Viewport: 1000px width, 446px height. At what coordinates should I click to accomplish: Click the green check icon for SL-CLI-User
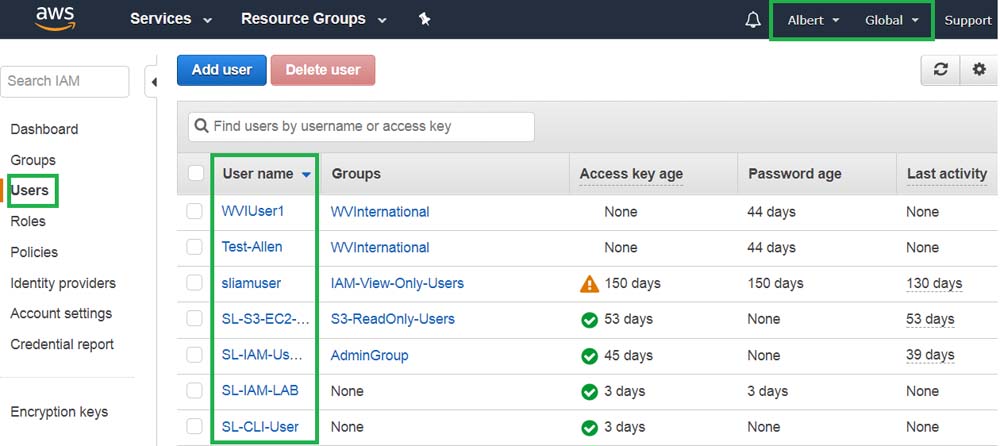click(589, 428)
